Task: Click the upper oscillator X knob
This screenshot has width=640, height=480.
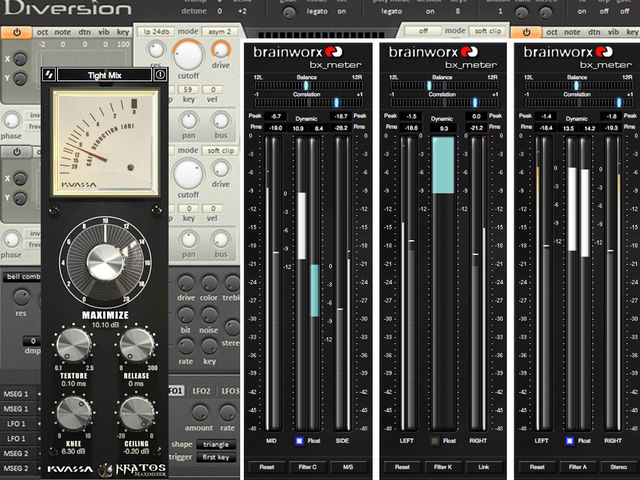Action: 20,59
